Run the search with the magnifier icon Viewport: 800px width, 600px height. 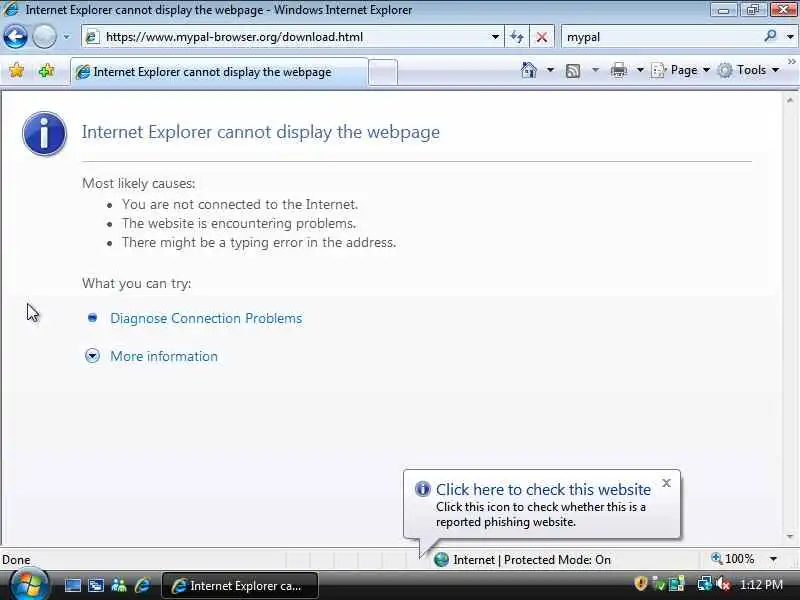(x=770, y=36)
